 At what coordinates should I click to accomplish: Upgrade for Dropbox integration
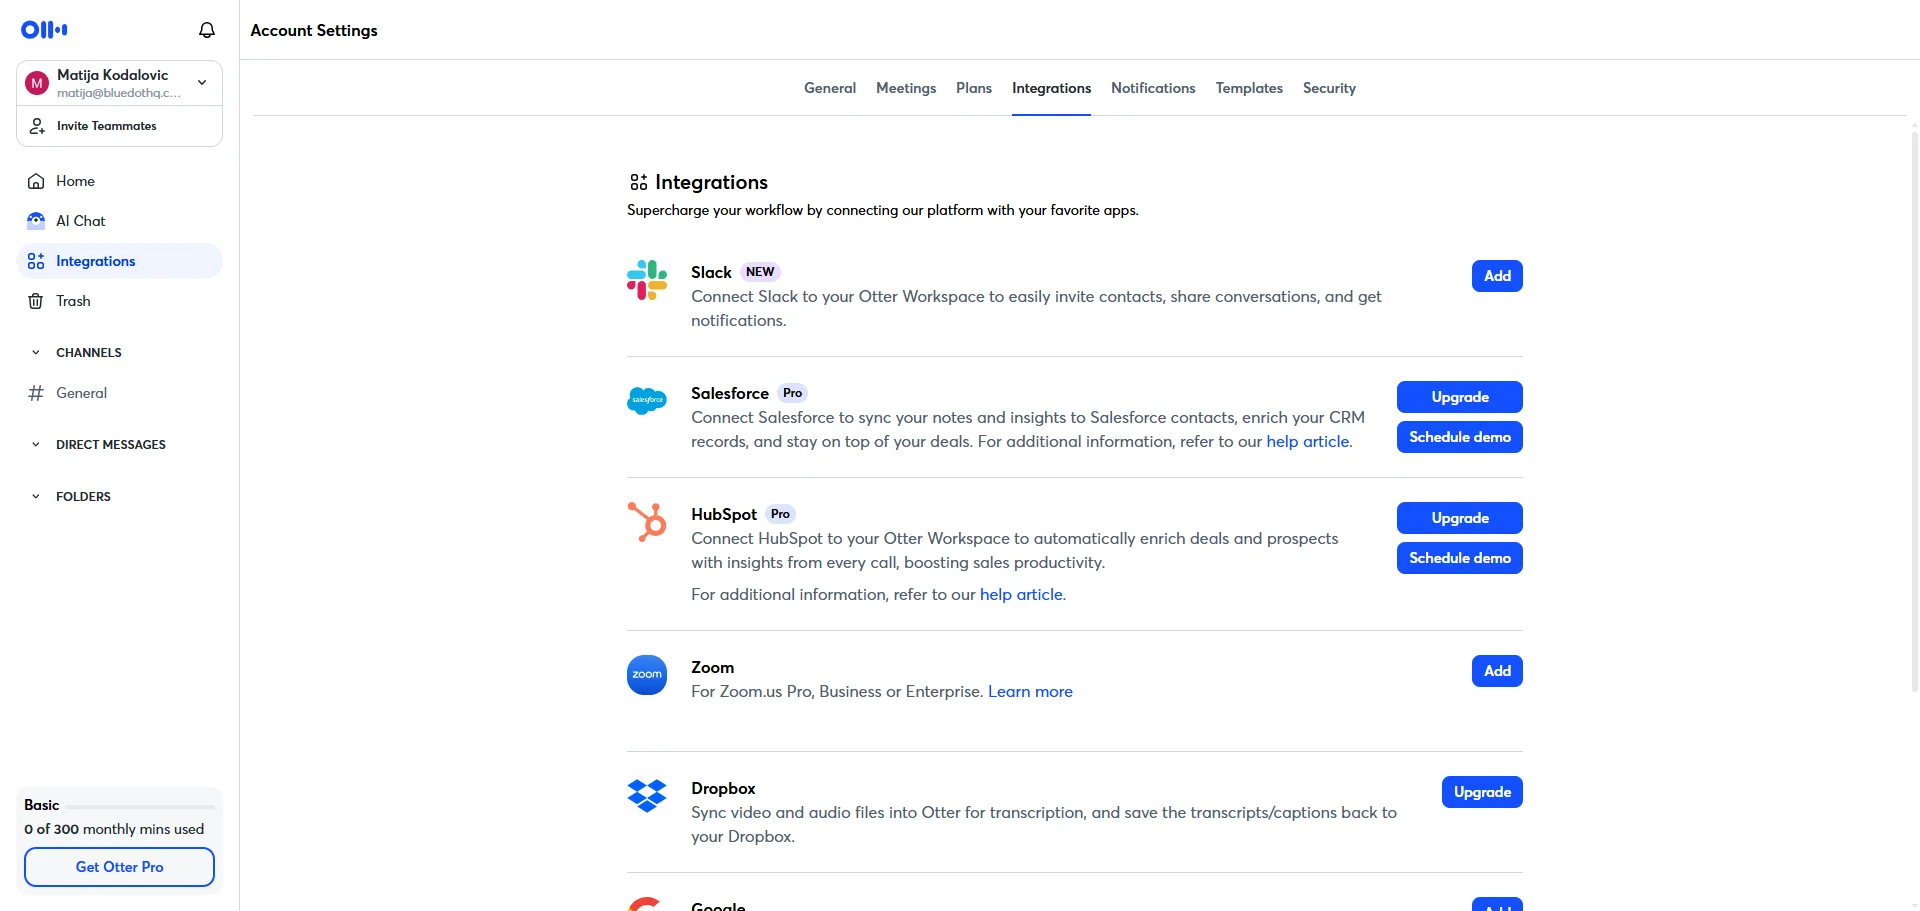(x=1482, y=792)
